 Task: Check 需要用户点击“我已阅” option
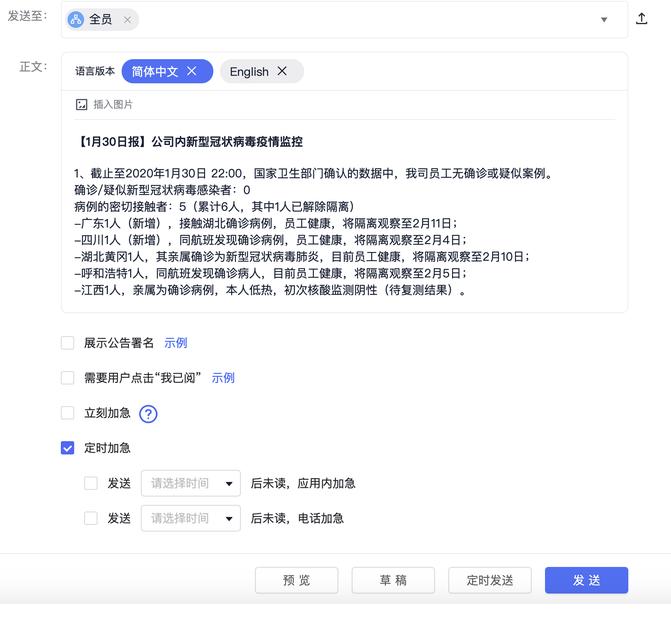(68, 378)
